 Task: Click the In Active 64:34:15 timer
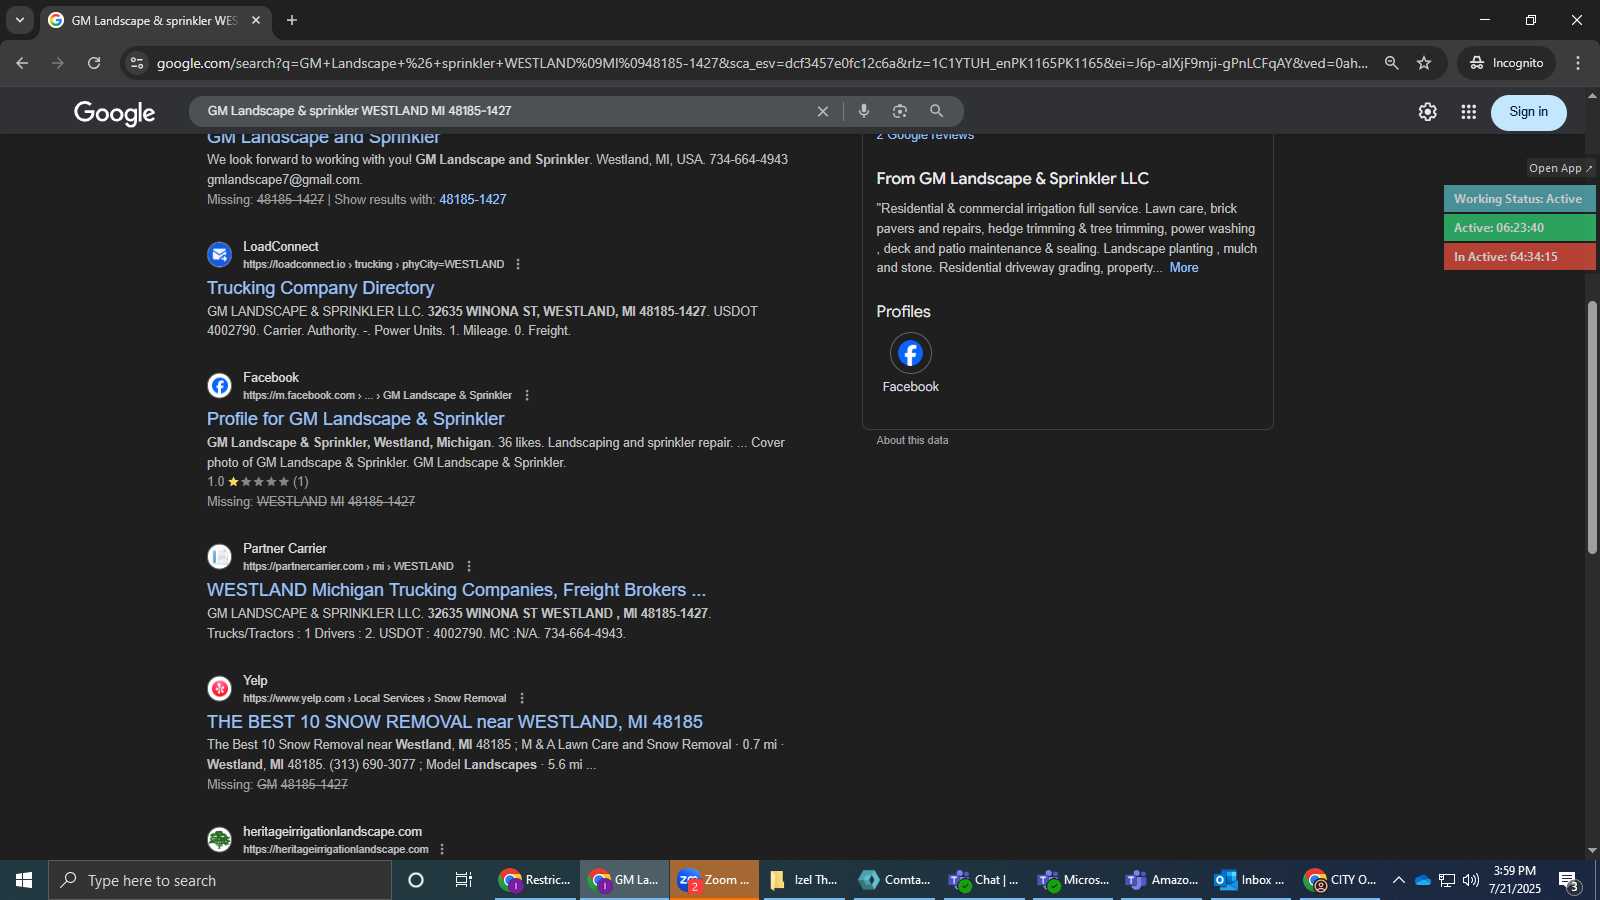[1519, 257]
